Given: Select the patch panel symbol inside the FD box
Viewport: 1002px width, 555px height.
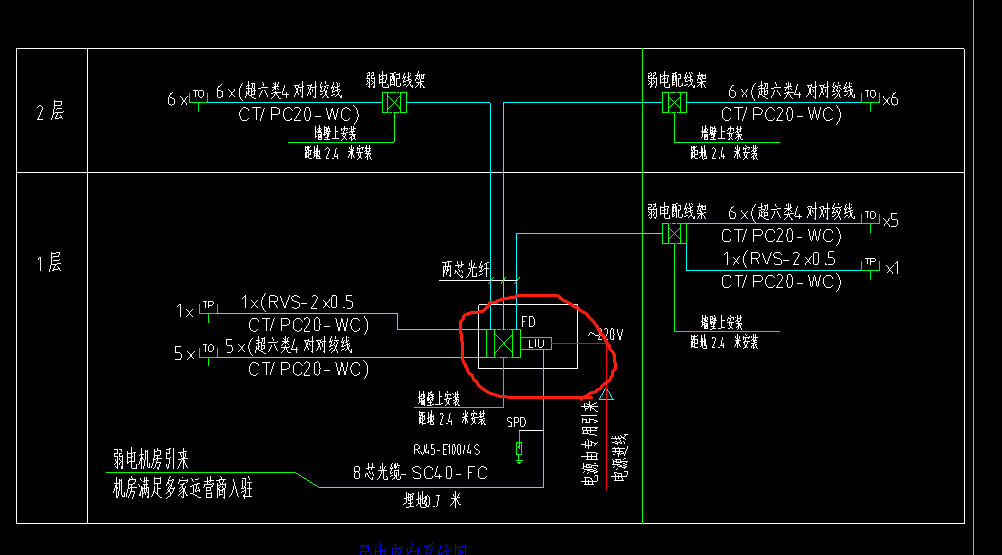Looking at the screenshot, I should pos(503,344).
